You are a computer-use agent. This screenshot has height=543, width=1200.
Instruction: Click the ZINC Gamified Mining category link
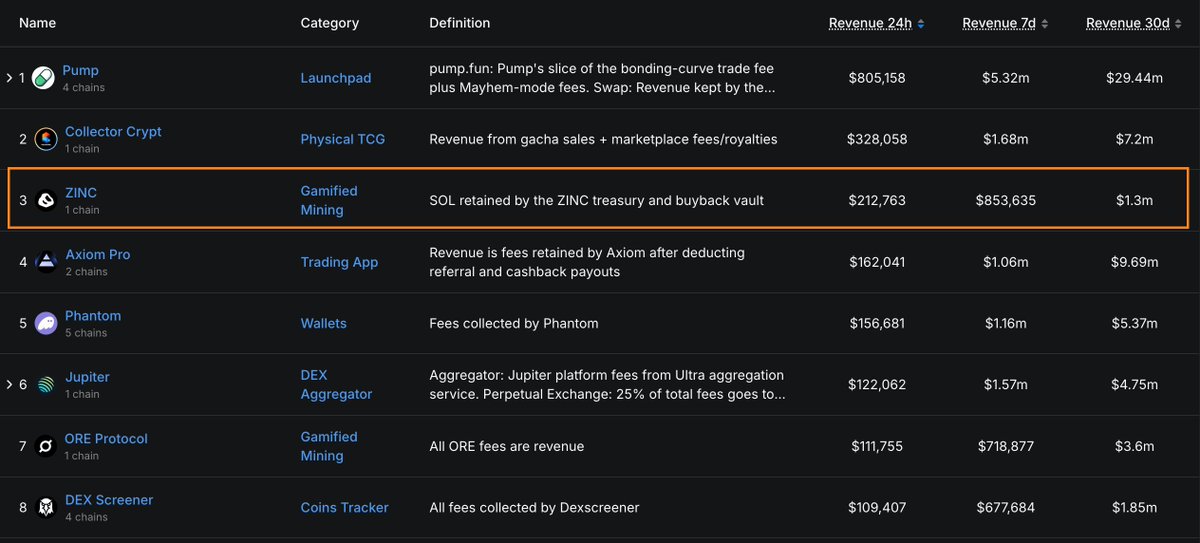(329, 200)
